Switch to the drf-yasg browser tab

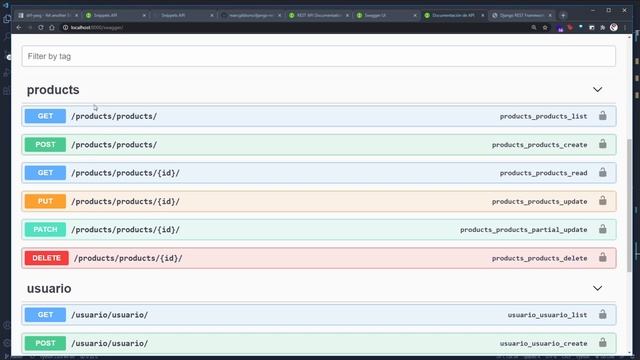(x=47, y=16)
